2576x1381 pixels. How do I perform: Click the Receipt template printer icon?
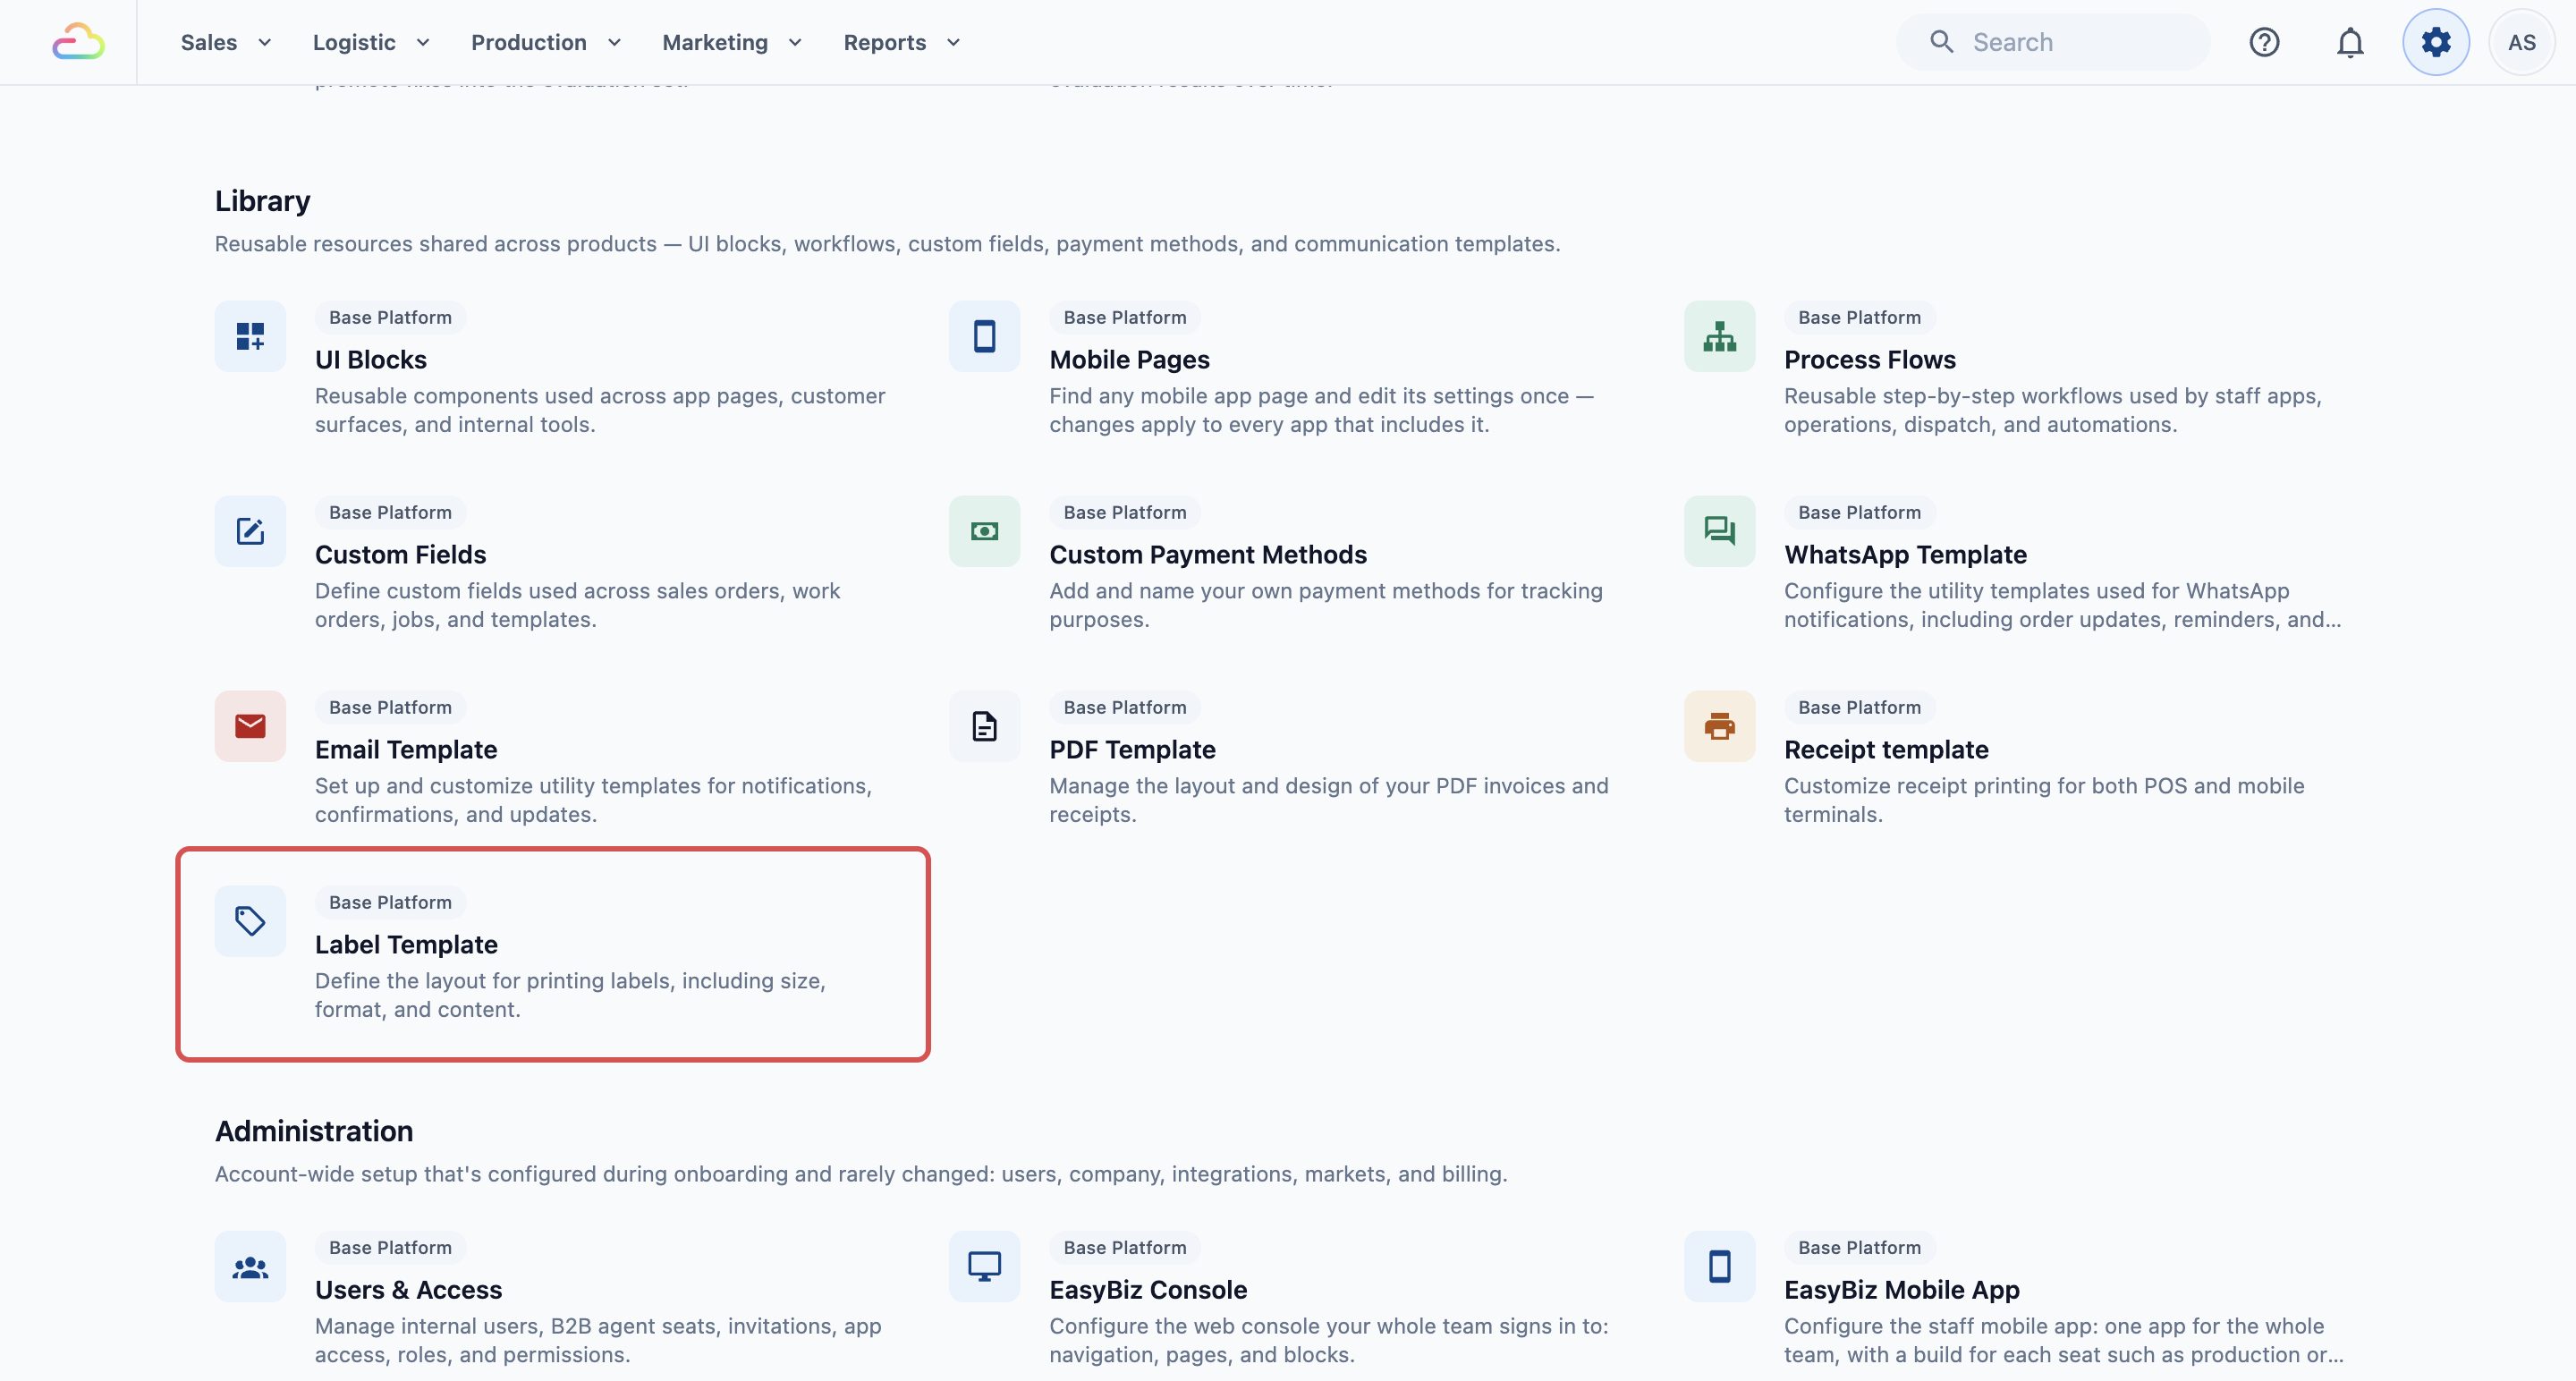1719,726
